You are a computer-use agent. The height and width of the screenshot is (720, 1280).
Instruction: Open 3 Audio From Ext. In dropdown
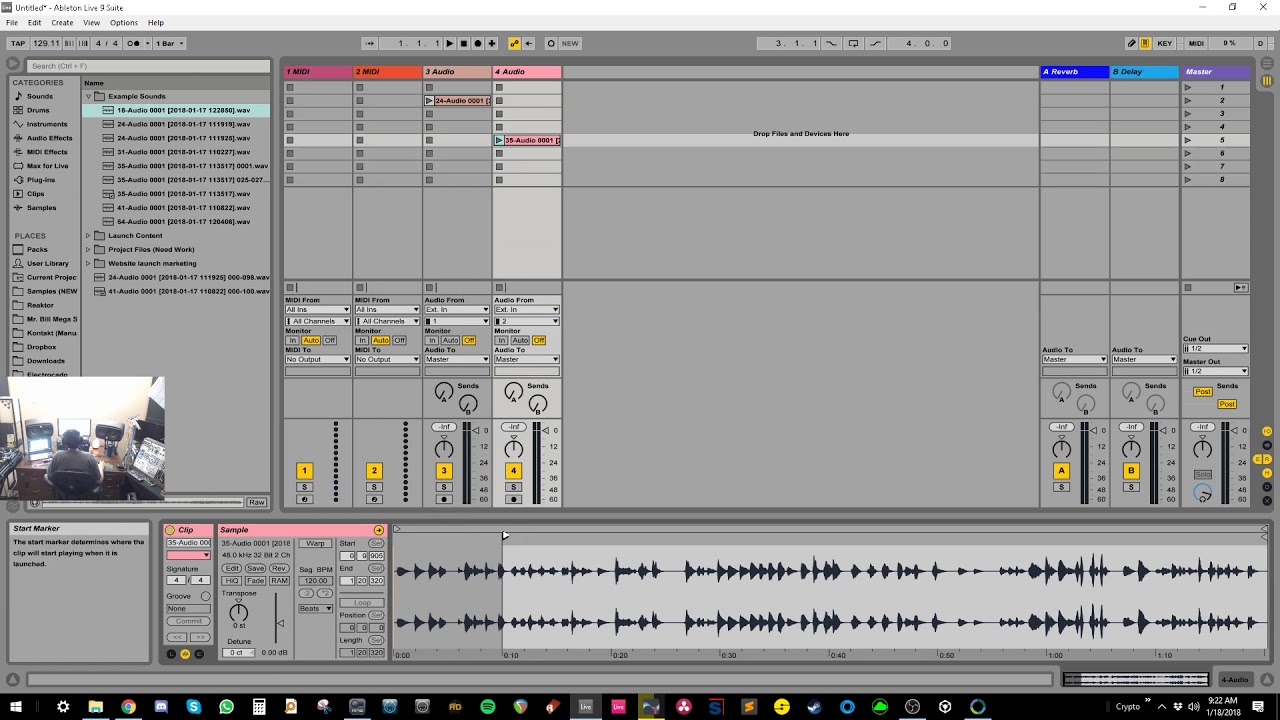pyautogui.click(x=457, y=310)
